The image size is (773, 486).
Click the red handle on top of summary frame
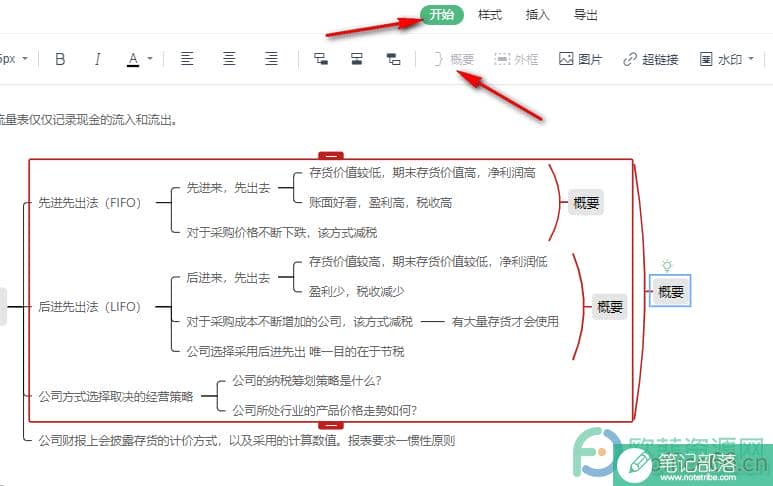click(331, 156)
